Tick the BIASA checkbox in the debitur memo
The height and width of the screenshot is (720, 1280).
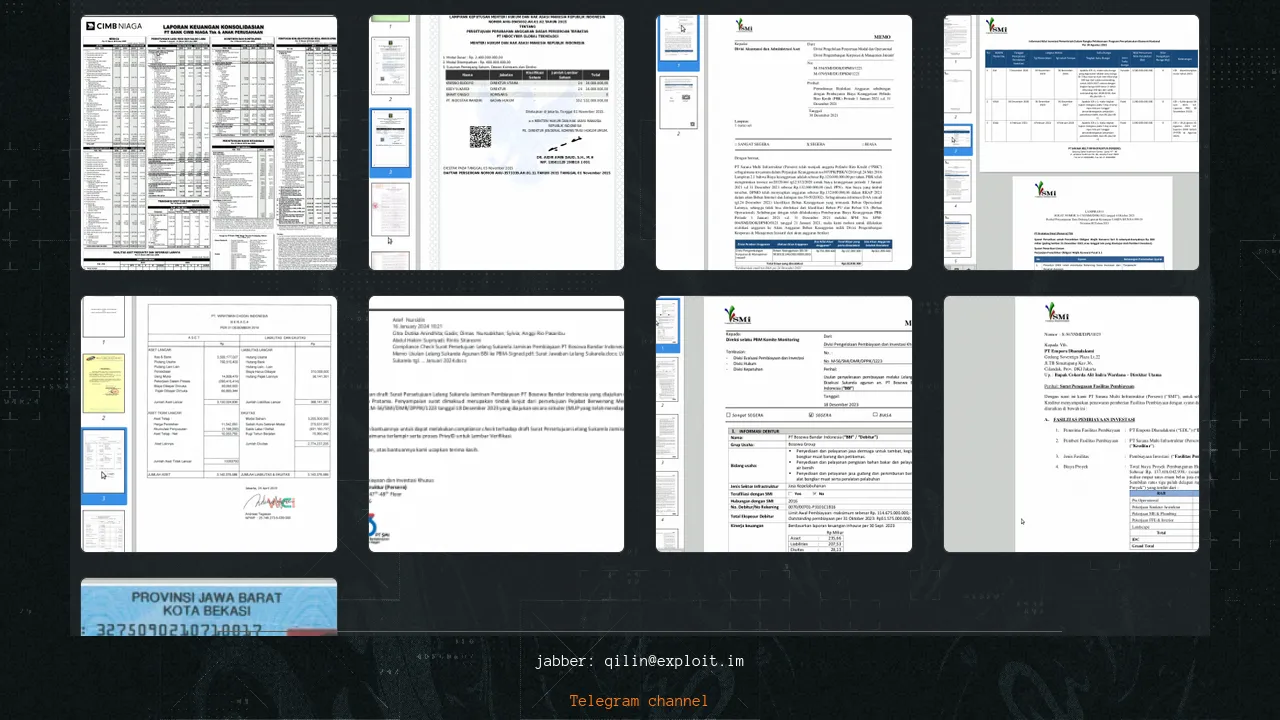[x=876, y=414]
